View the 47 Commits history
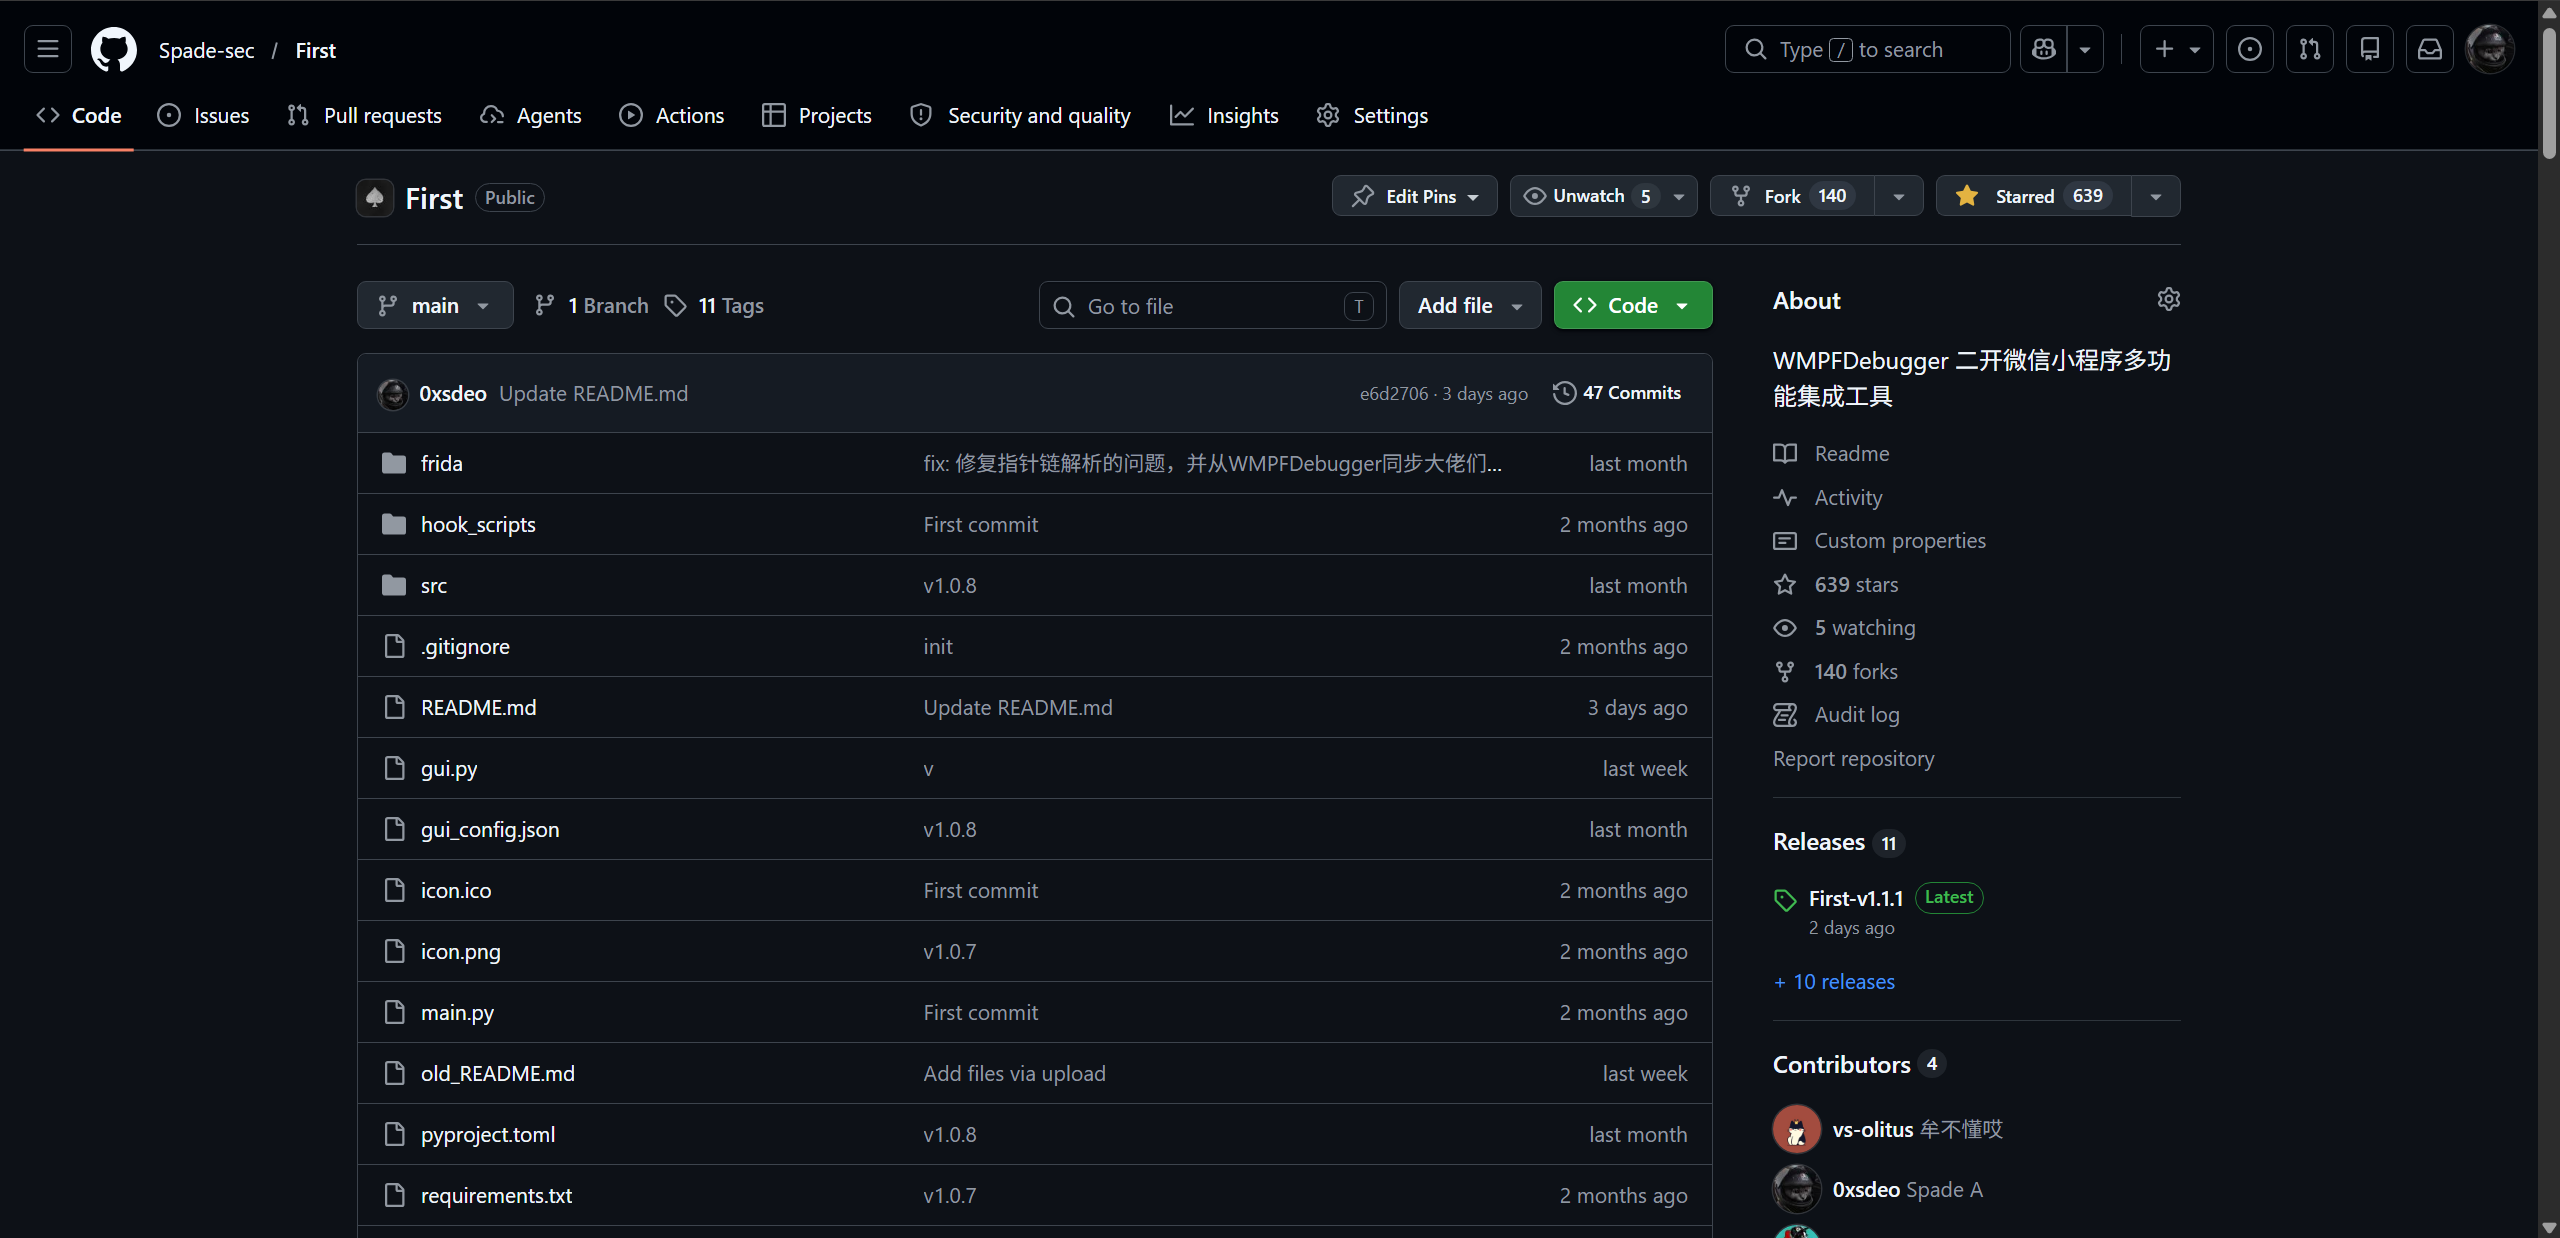The width and height of the screenshot is (2560, 1238). click(1617, 393)
